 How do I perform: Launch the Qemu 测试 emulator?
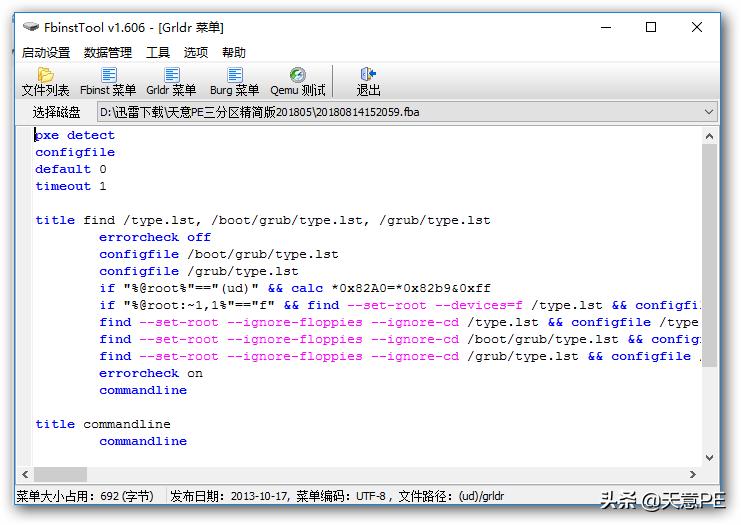coord(298,82)
